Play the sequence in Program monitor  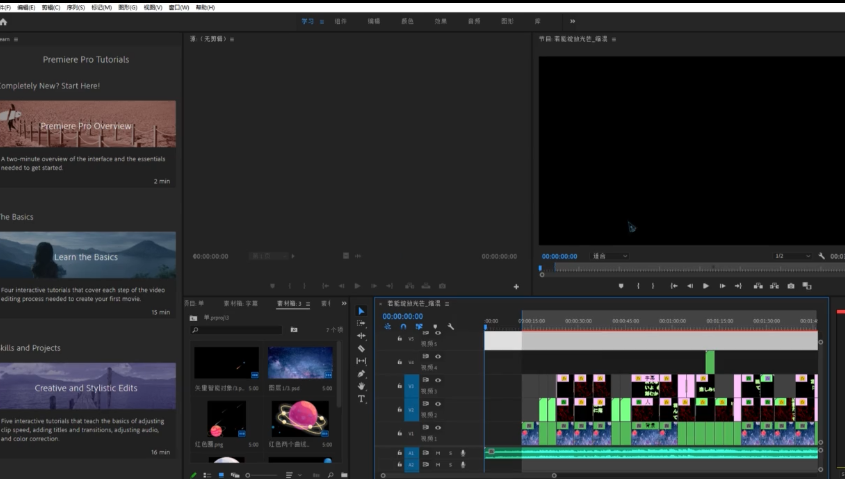coord(705,286)
